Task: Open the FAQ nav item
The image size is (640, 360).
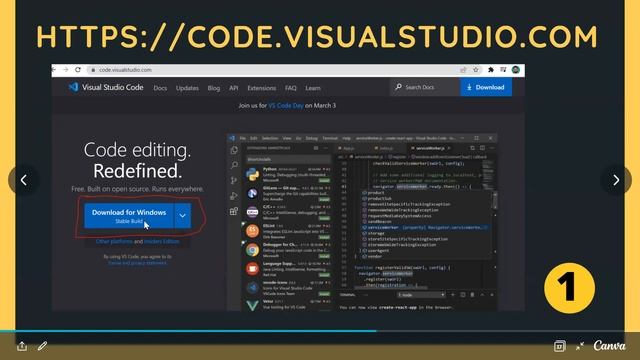Action: click(291, 88)
